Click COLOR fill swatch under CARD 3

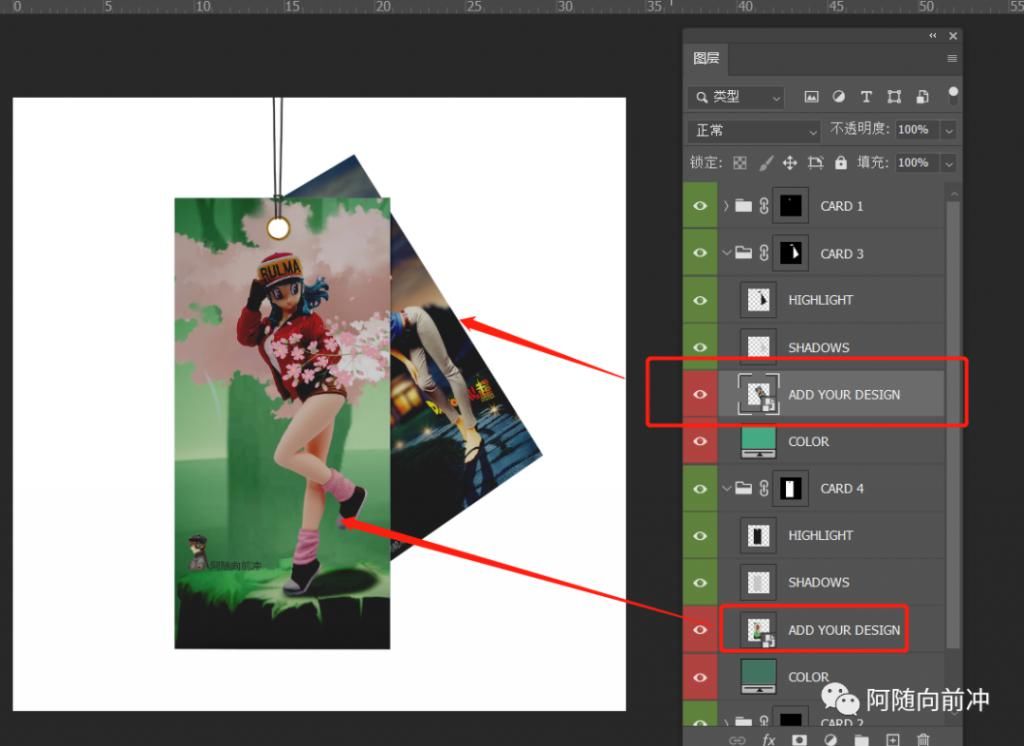758,442
